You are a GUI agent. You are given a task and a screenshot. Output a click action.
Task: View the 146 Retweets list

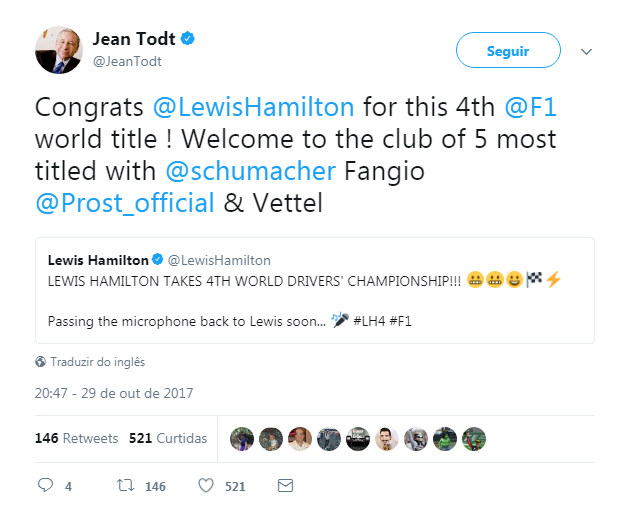76,438
